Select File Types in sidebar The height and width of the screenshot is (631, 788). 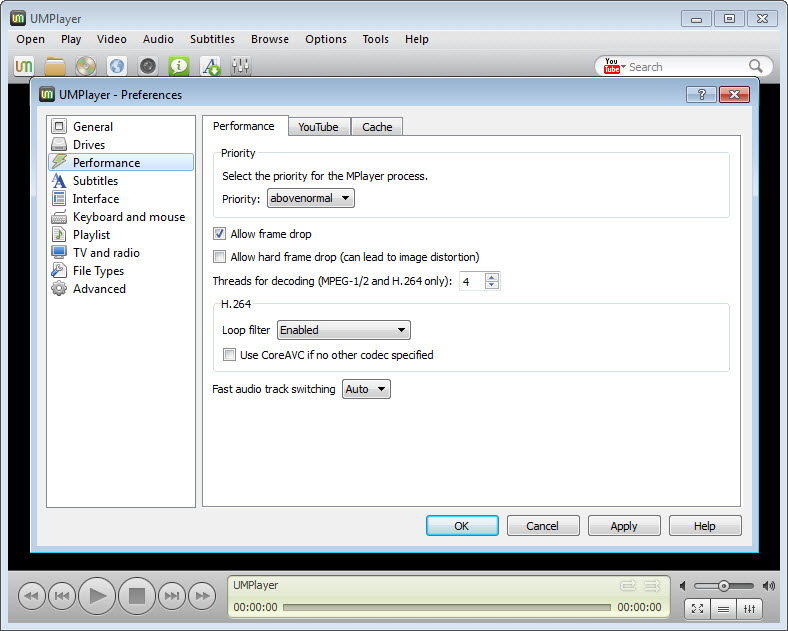pos(121,271)
